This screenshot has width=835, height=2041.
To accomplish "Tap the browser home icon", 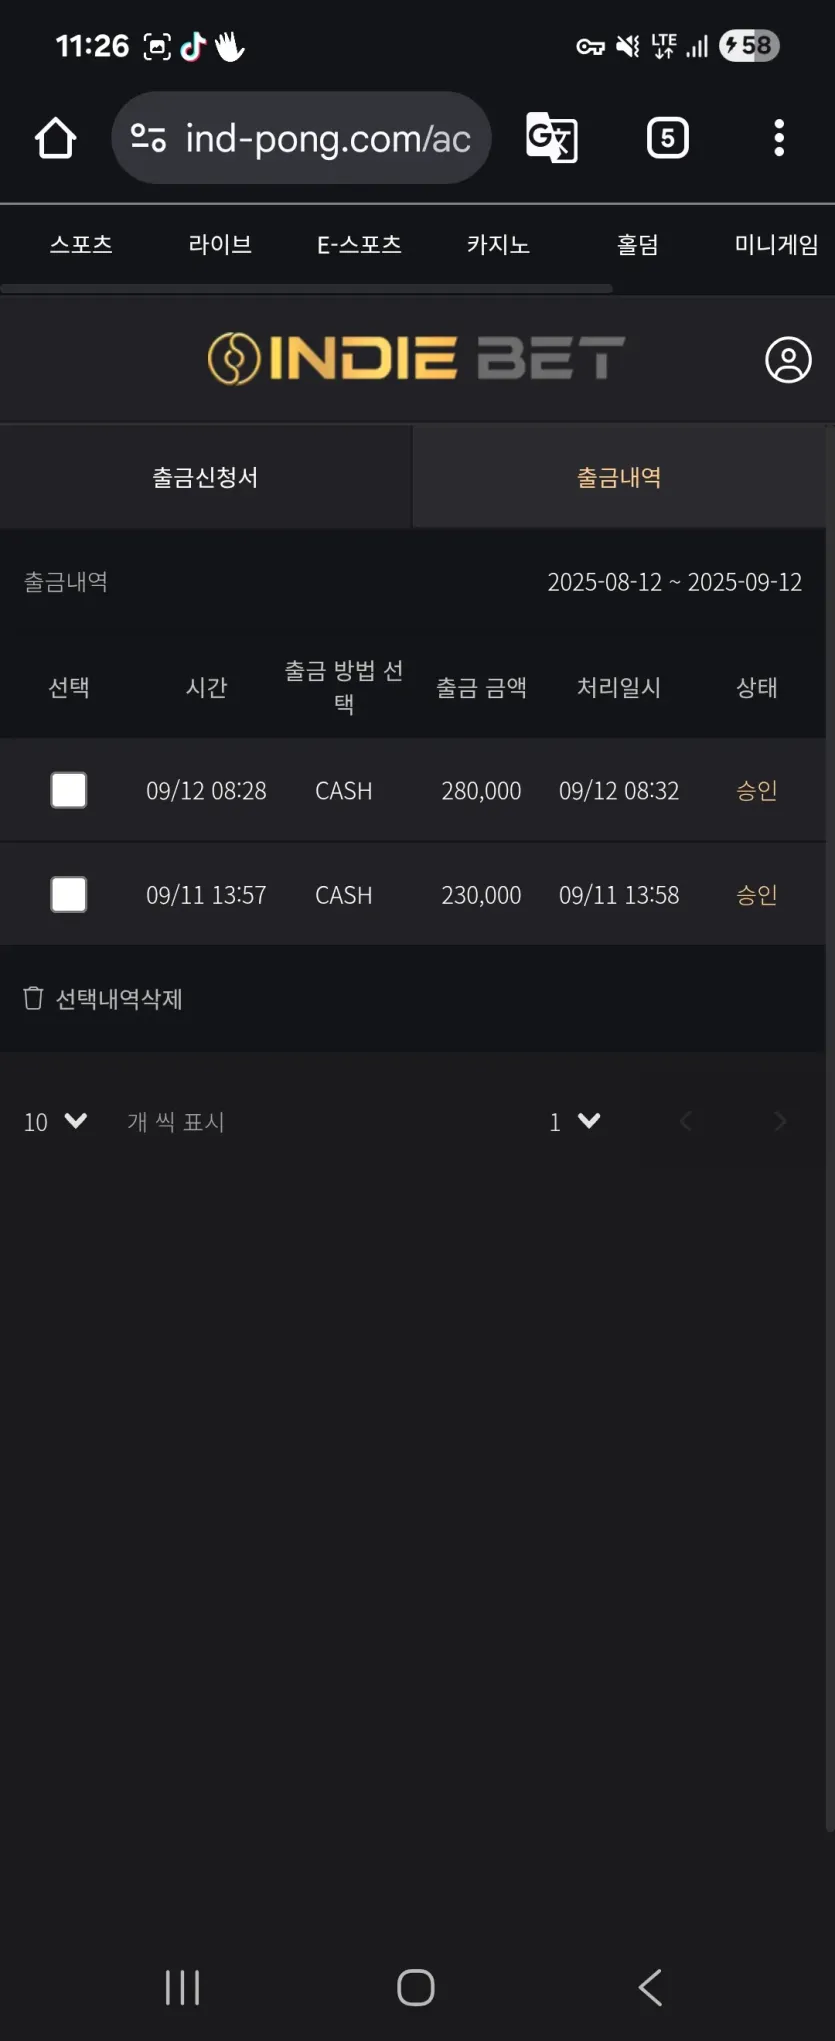I will click(56, 138).
